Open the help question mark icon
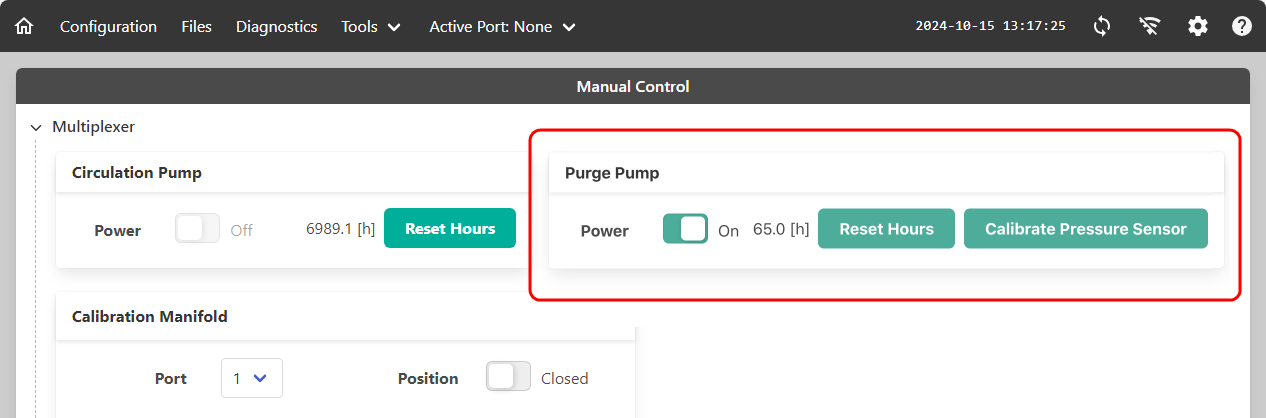This screenshot has height=418, width=1266. click(1242, 27)
